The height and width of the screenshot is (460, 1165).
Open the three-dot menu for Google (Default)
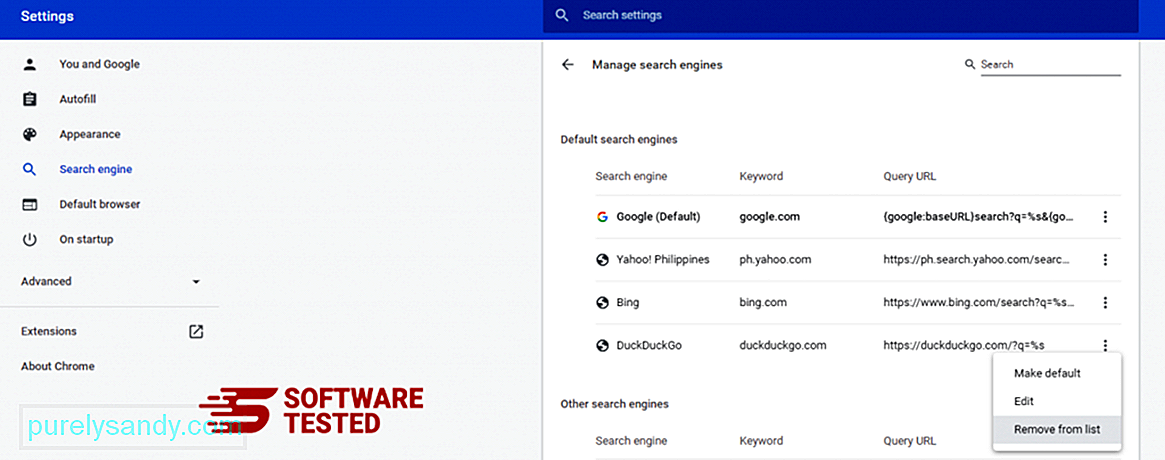(1105, 217)
